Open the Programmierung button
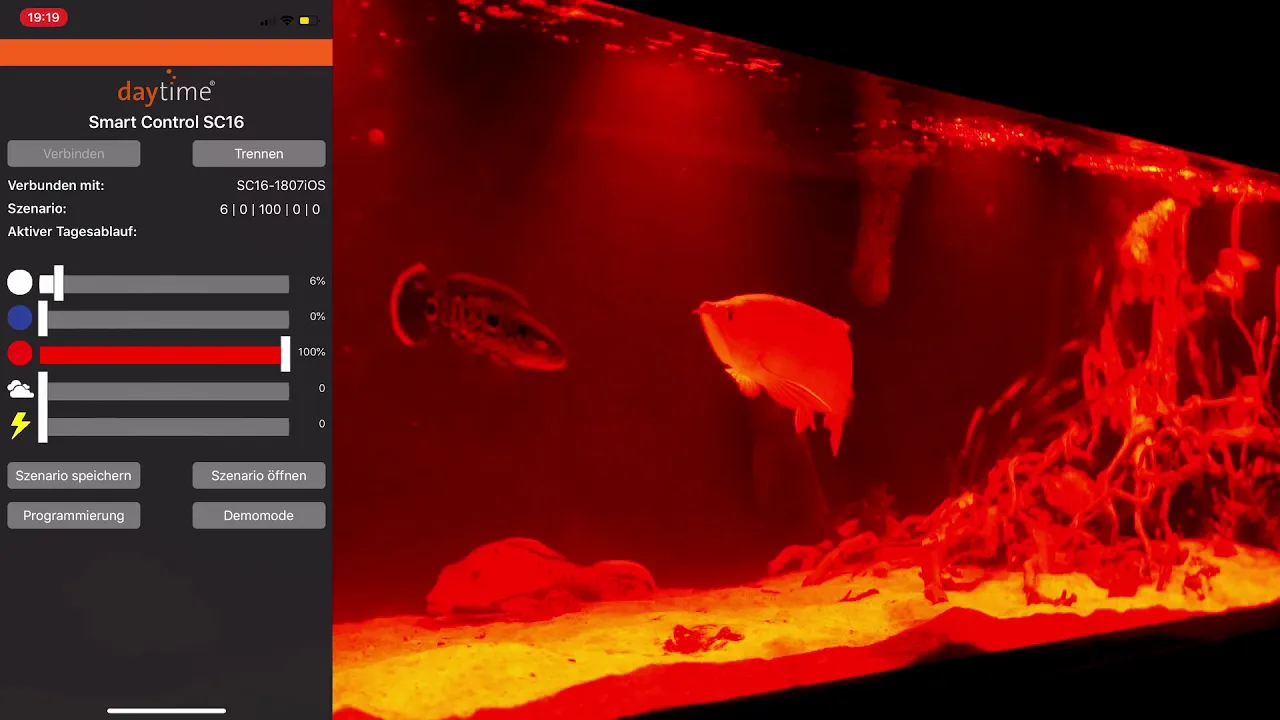Image resolution: width=1280 pixels, height=720 pixels. click(x=74, y=515)
